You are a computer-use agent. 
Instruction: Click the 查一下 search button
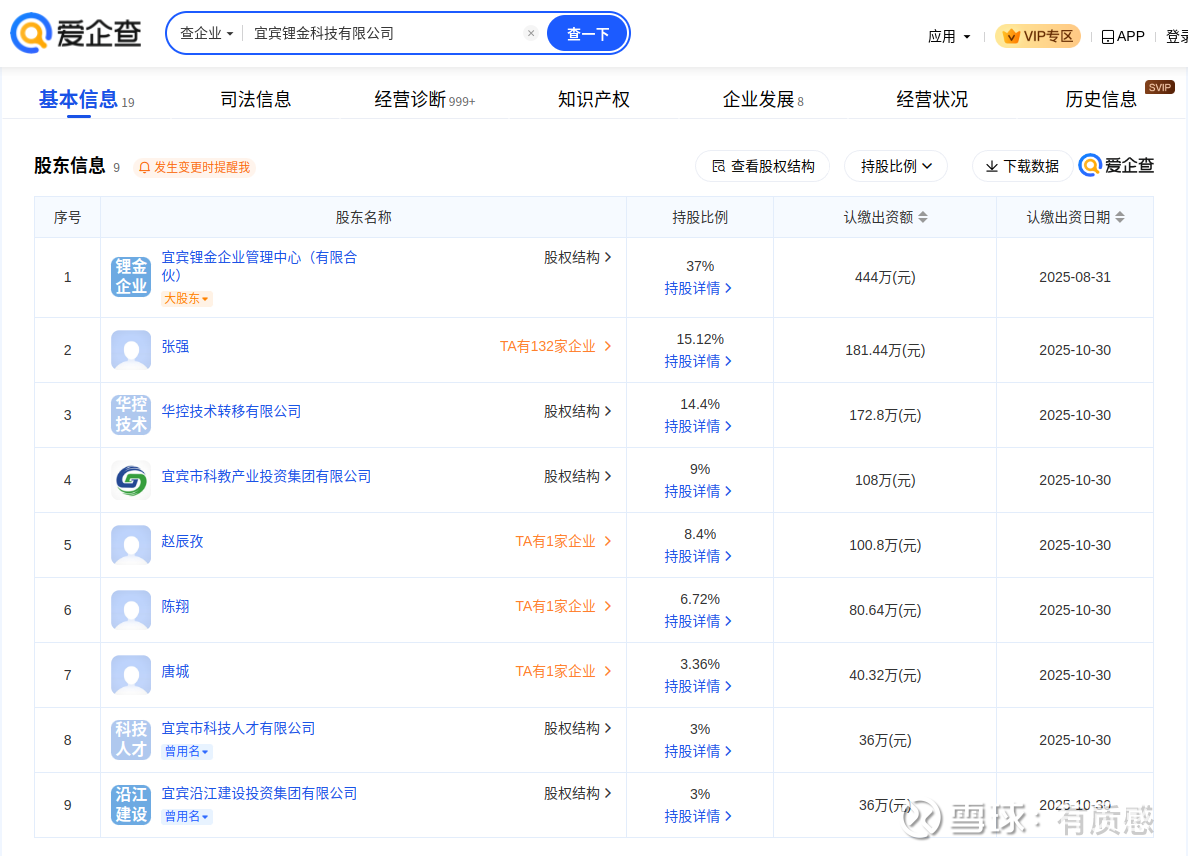[x=588, y=34]
